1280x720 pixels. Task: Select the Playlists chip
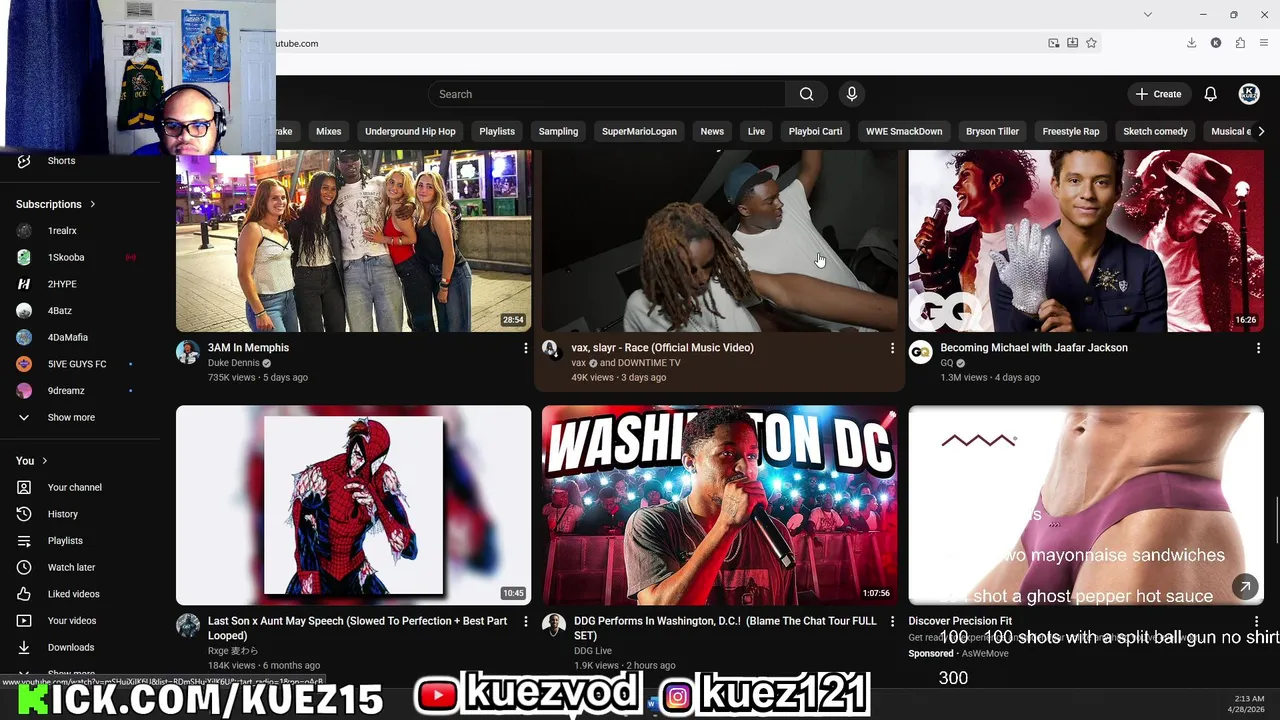tap(497, 131)
